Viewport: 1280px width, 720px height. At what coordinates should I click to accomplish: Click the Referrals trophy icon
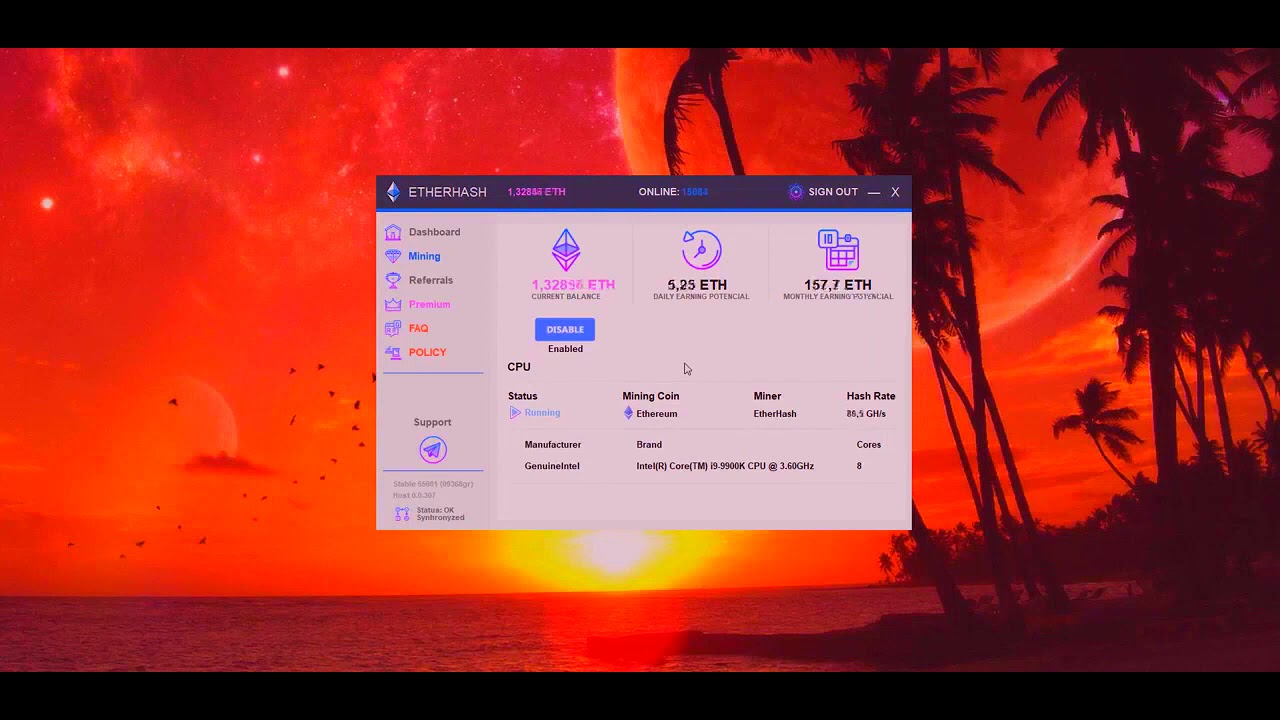coord(393,280)
